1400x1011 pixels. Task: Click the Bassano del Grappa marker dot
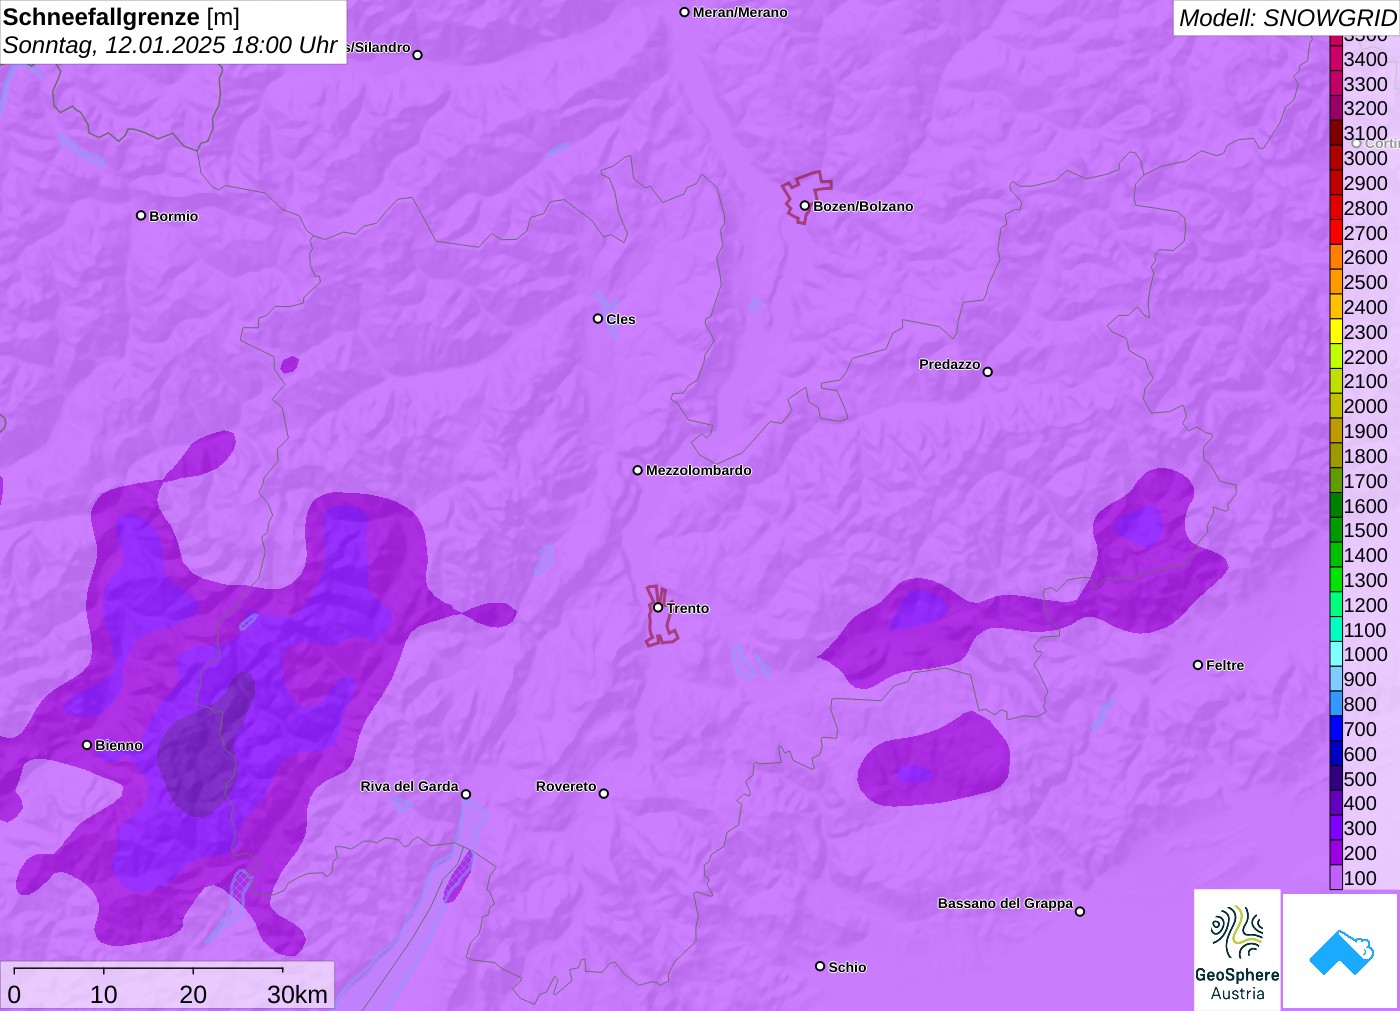(x=1080, y=911)
